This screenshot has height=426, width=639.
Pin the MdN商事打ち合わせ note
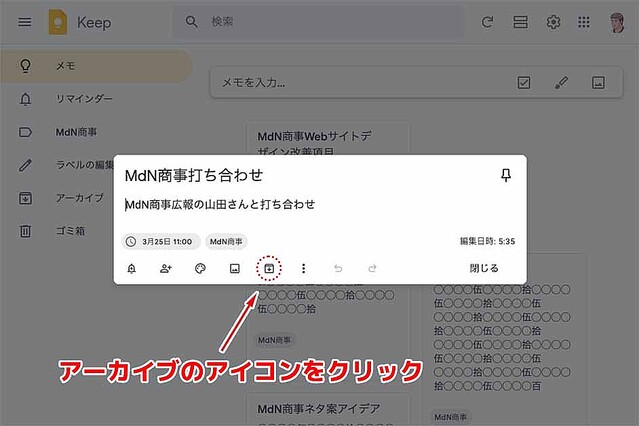click(x=506, y=175)
